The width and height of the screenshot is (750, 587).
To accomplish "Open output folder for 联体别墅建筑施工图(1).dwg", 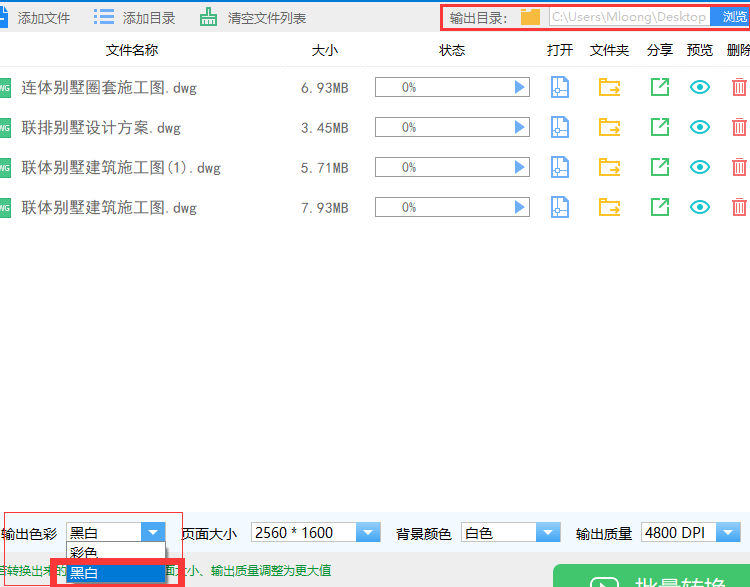I will [609, 167].
